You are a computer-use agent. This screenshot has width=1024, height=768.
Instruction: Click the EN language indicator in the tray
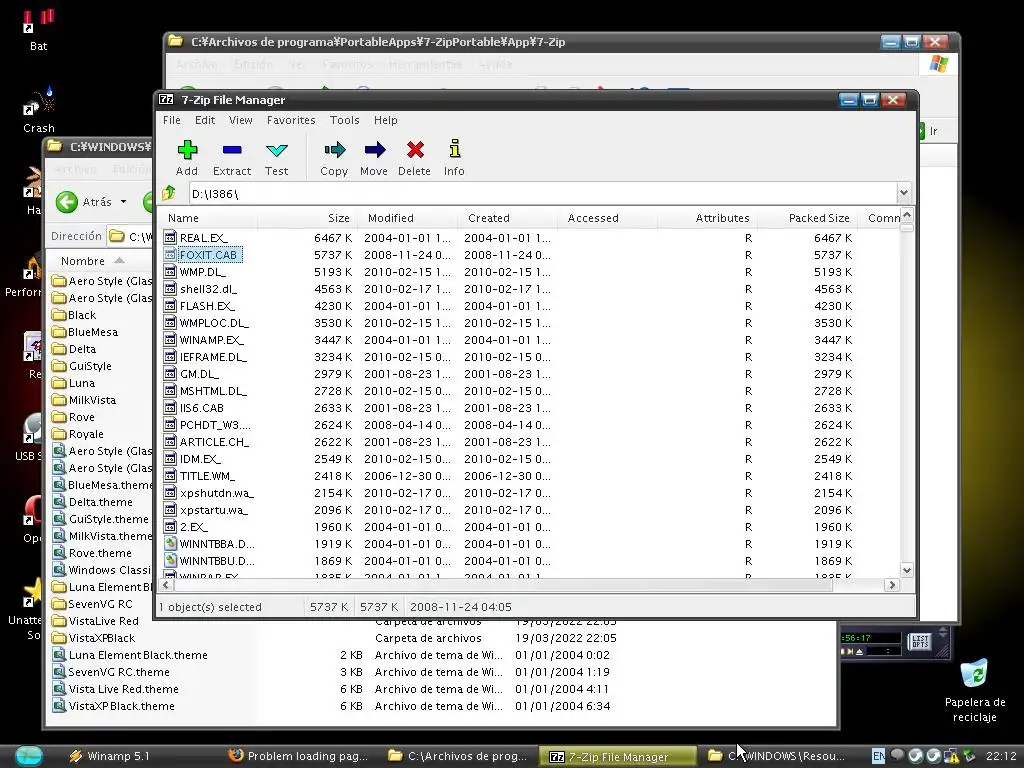point(878,756)
